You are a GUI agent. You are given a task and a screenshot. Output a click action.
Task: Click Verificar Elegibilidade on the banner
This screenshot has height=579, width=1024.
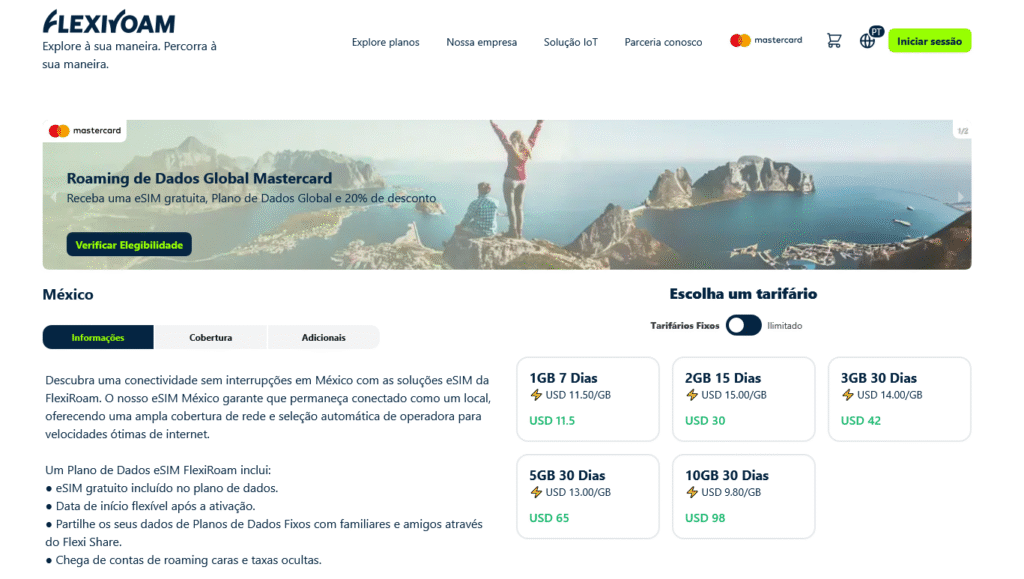pyautogui.click(x=128, y=244)
